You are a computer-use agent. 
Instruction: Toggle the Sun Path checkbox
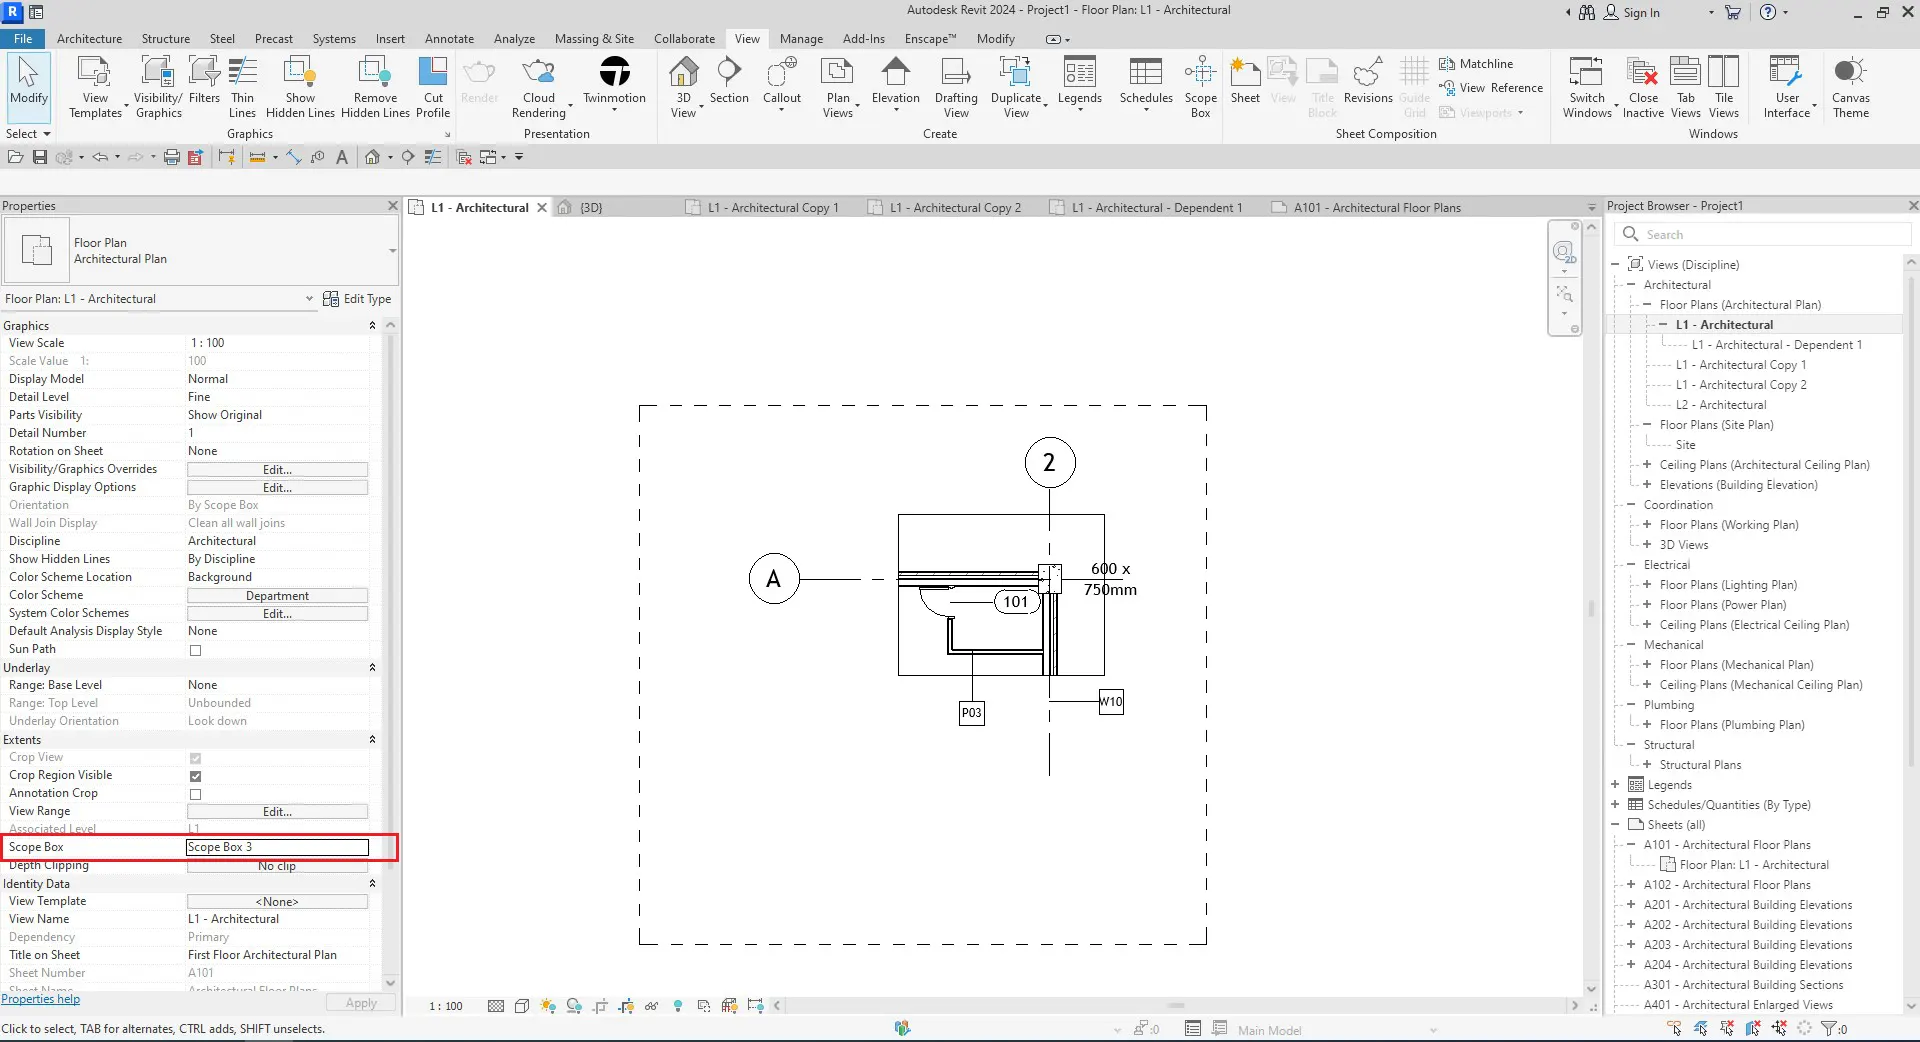pos(196,650)
